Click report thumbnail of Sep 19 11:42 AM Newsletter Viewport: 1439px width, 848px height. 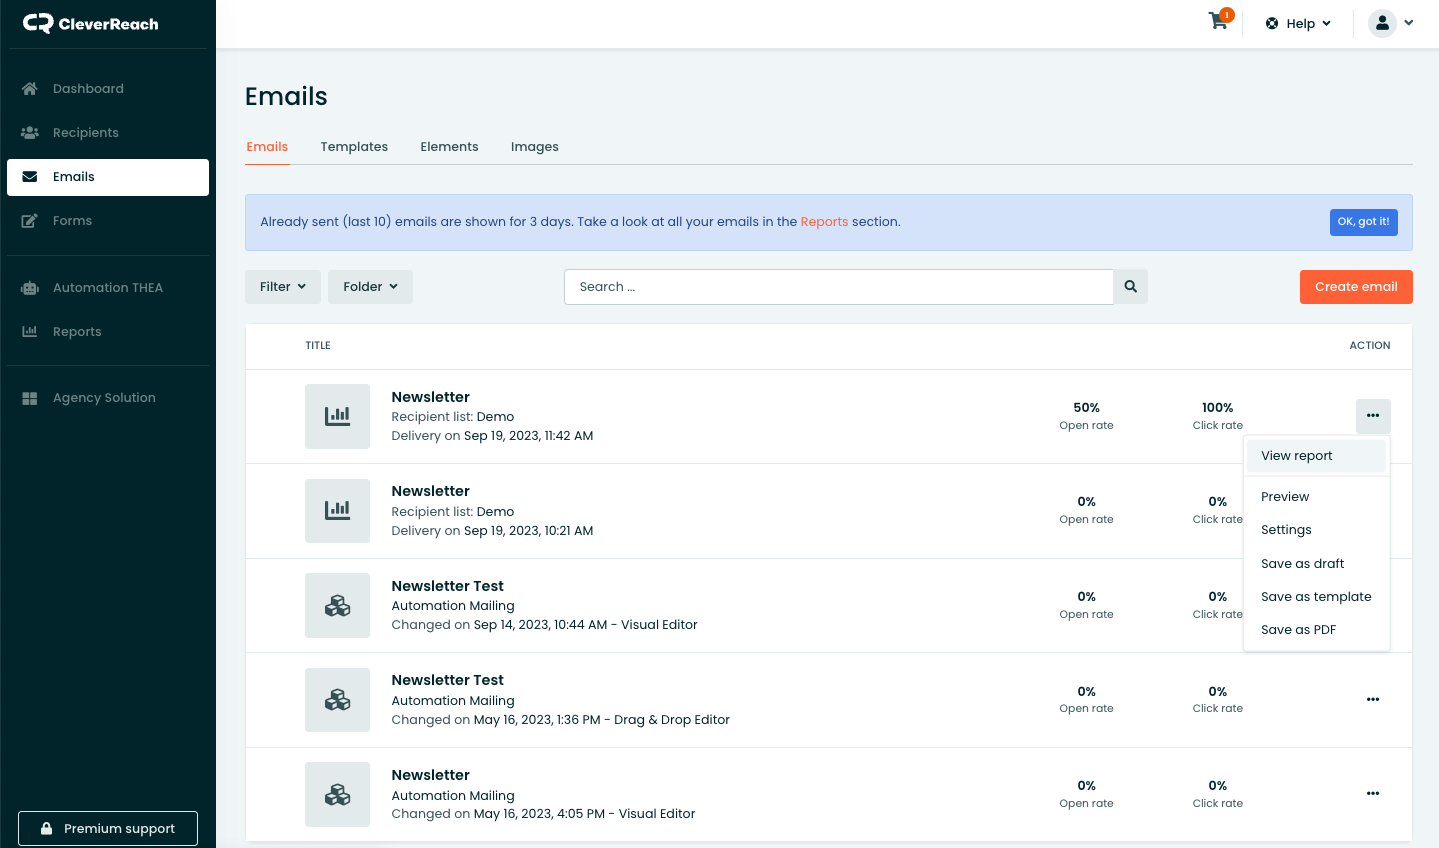coord(338,416)
